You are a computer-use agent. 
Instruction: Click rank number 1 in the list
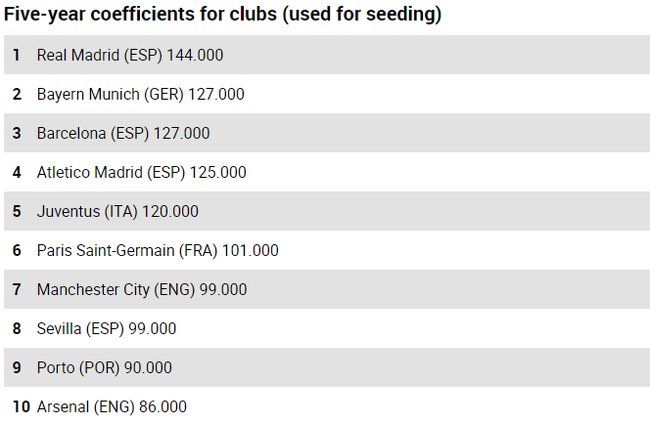16,55
